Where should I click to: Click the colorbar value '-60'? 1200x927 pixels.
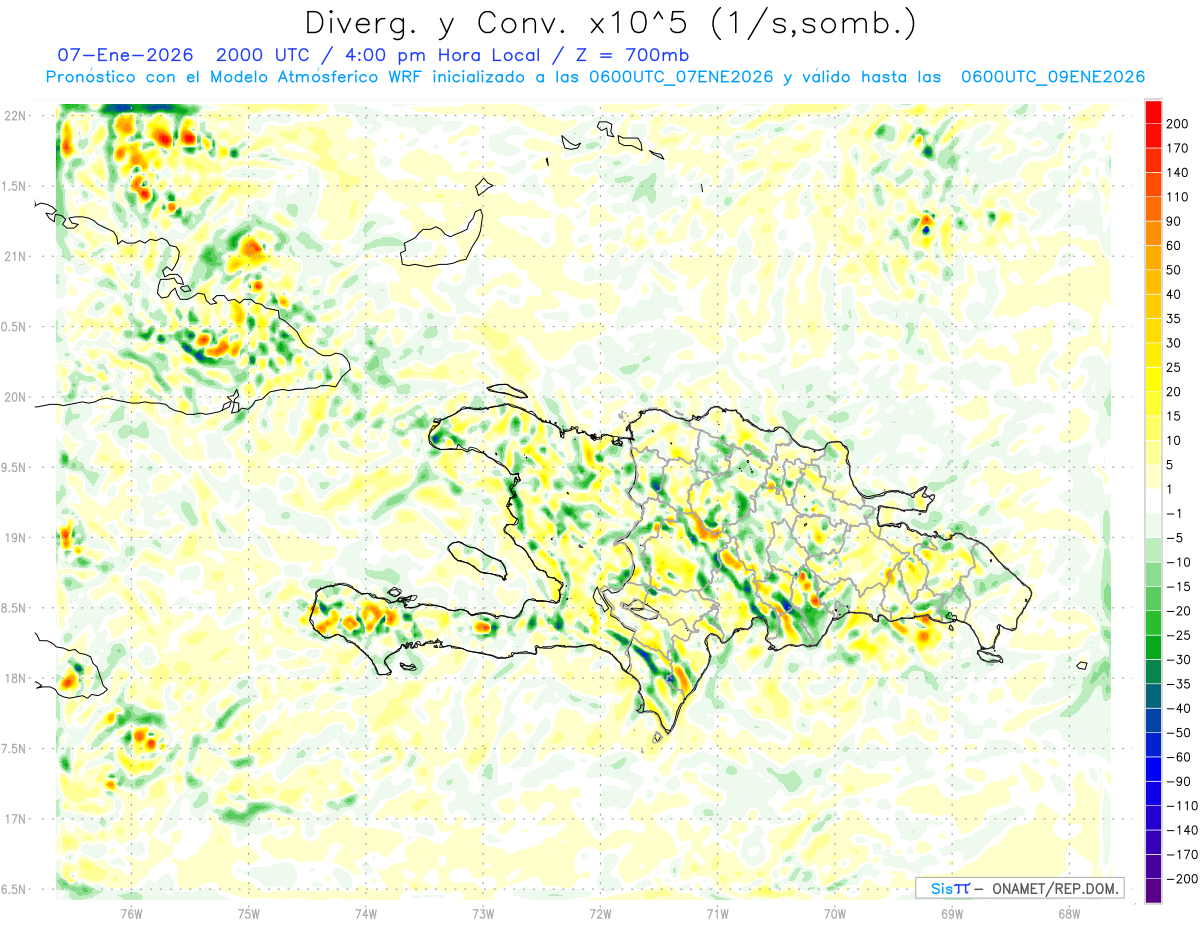pyautogui.click(x=1179, y=757)
